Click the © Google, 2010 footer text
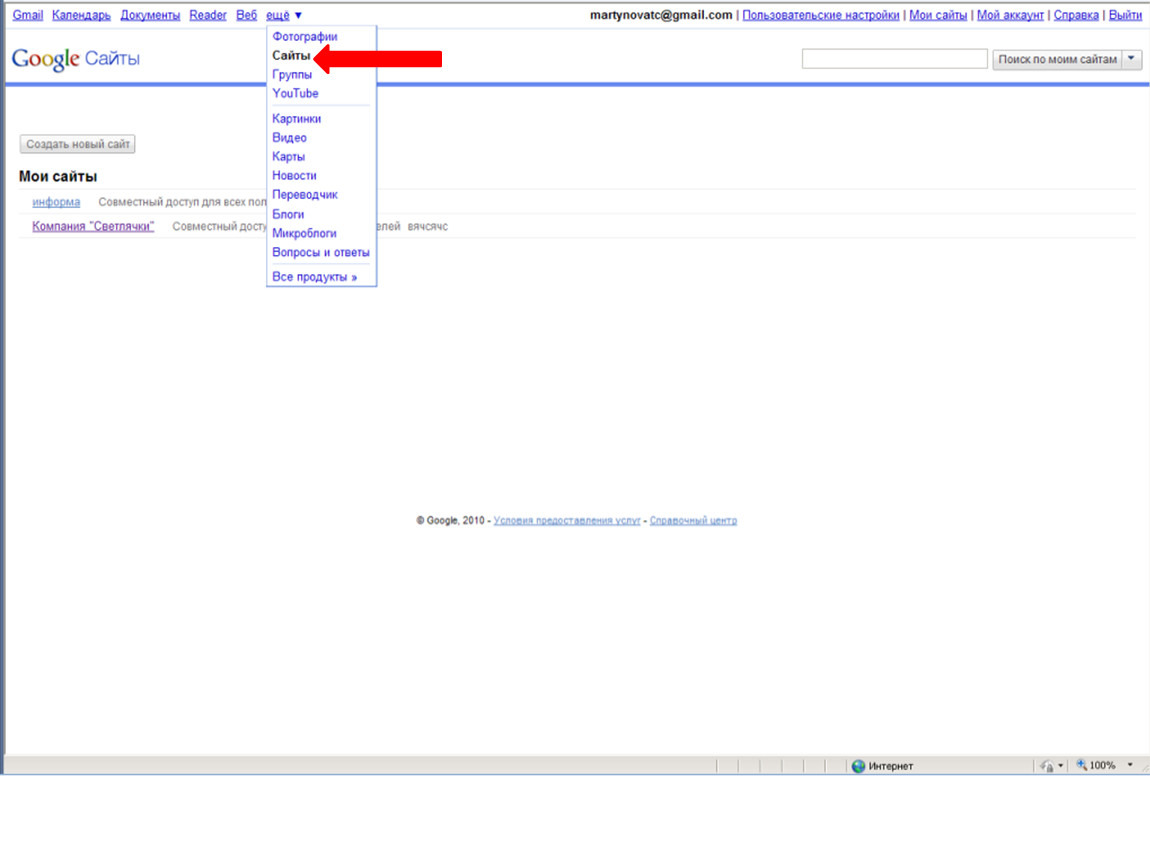The width and height of the screenshot is (1150, 864). [450, 520]
